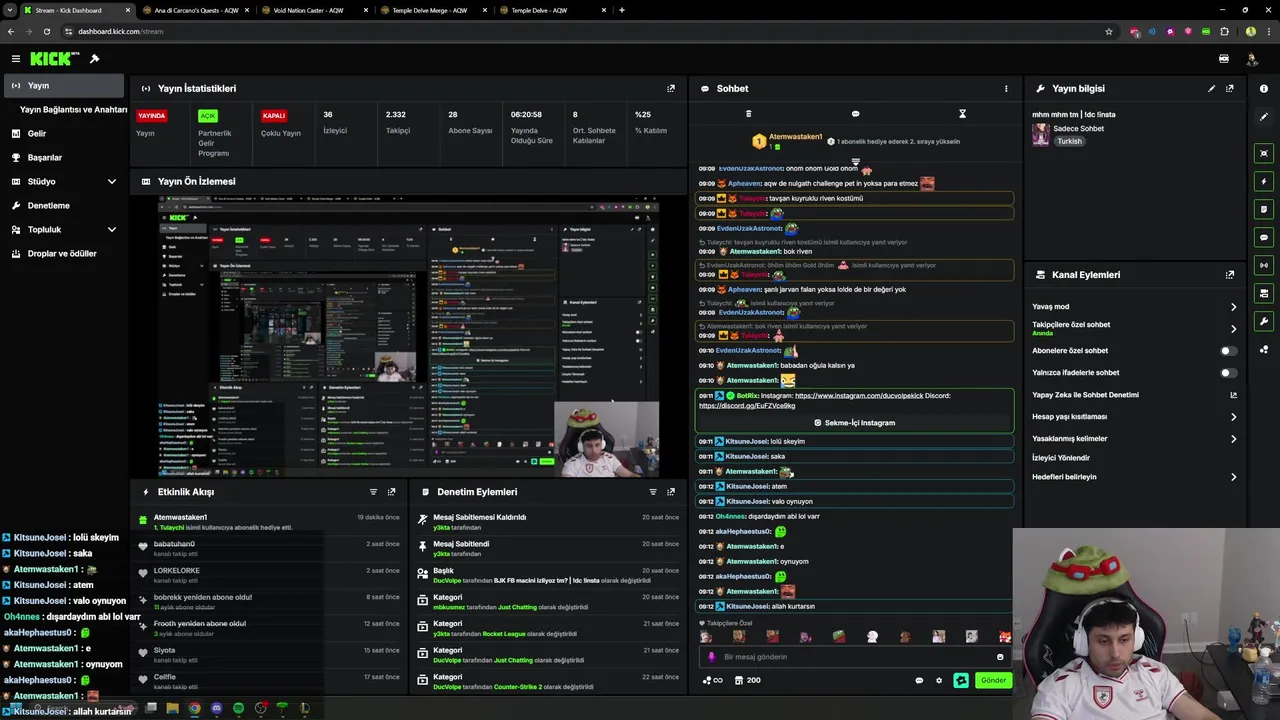The height and width of the screenshot is (720, 1280).
Task: Click the shop icon showing 200
Action: tap(747, 680)
